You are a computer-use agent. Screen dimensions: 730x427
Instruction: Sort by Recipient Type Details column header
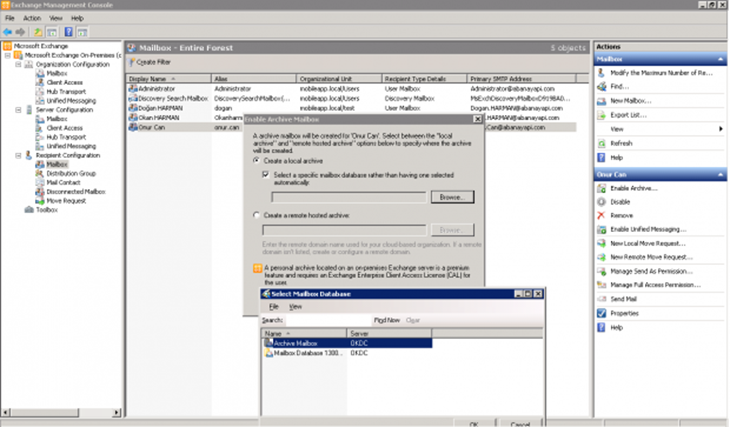coord(424,79)
